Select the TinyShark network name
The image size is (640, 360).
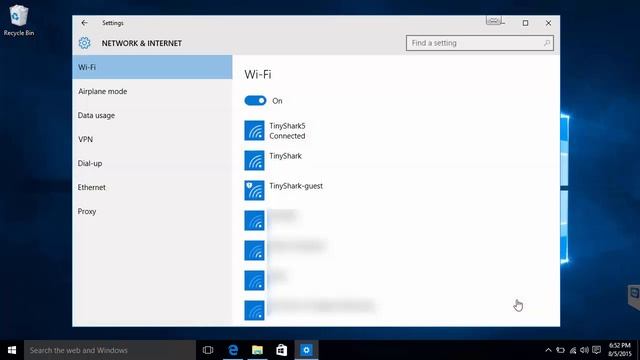[x=285, y=156]
